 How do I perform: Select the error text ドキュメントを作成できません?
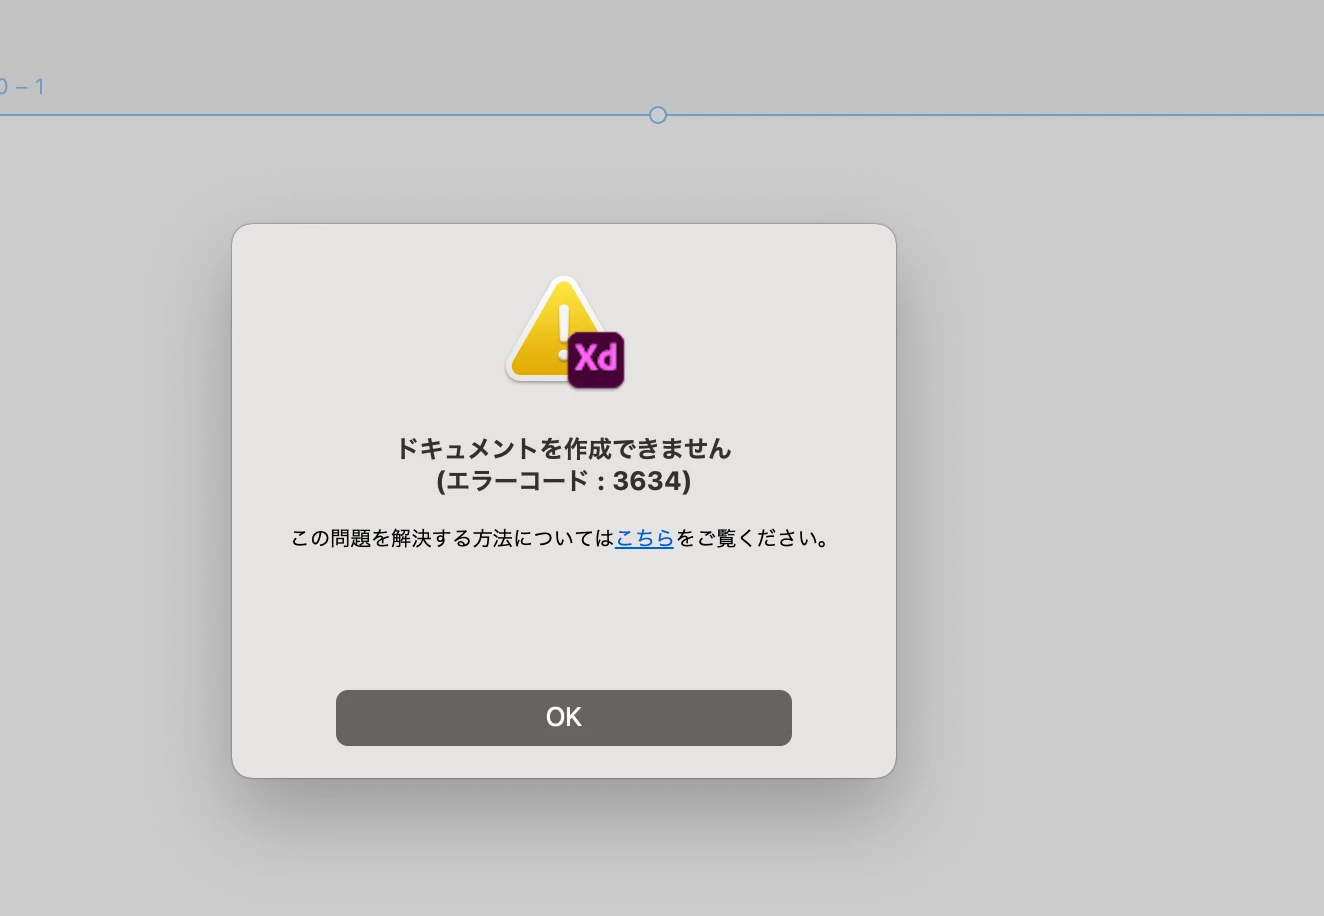pyautogui.click(x=563, y=448)
